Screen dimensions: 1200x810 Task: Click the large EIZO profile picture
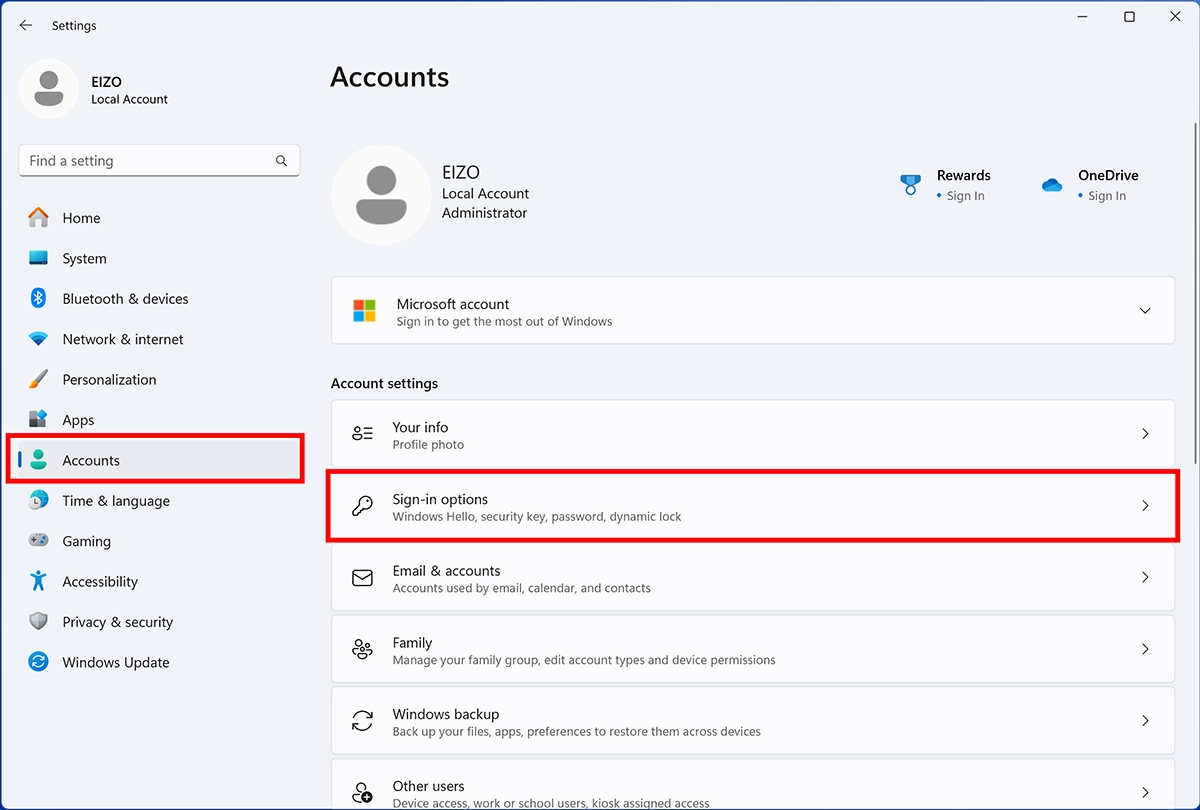381,195
